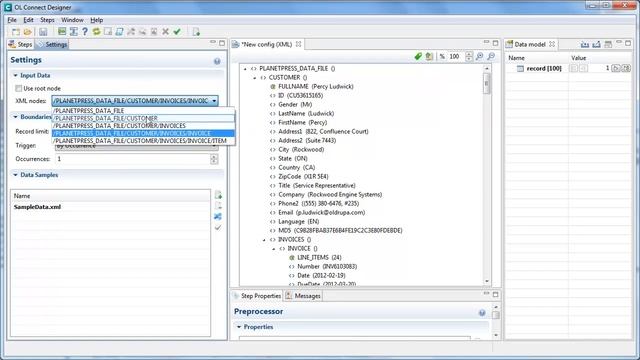This screenshot has width=640, height=360.
Task: Select the New config (XML) editor tab
Action: point(267,44)
